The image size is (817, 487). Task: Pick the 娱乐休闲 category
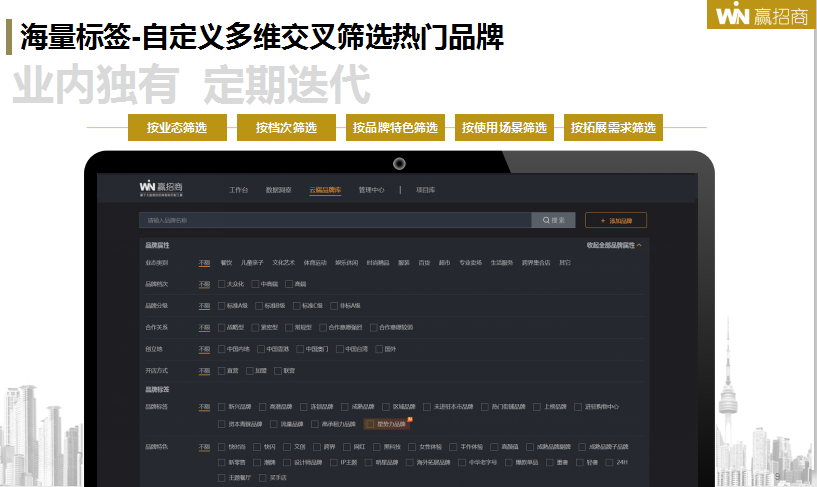(x=346, y=263)
